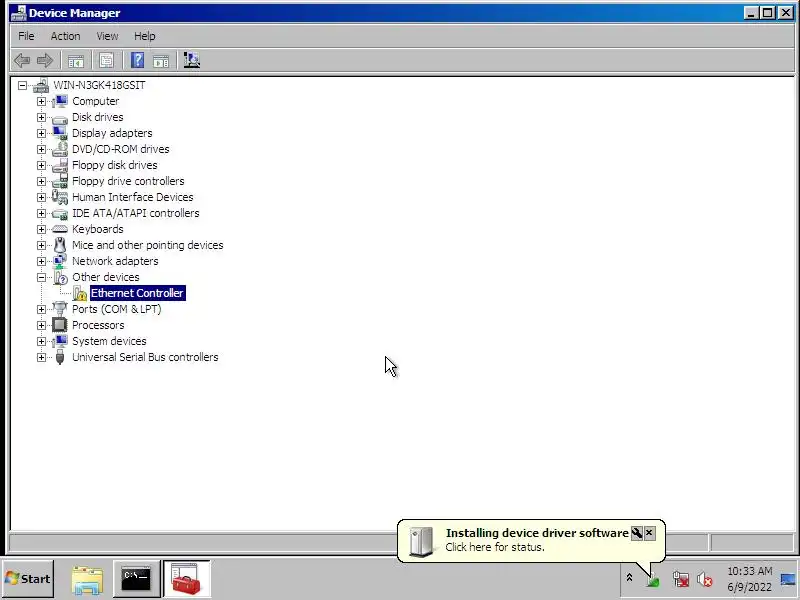Click the Ethernet Controller warning icon
Image resolution: width=800 pixels, height=600 pixels.
80,293
